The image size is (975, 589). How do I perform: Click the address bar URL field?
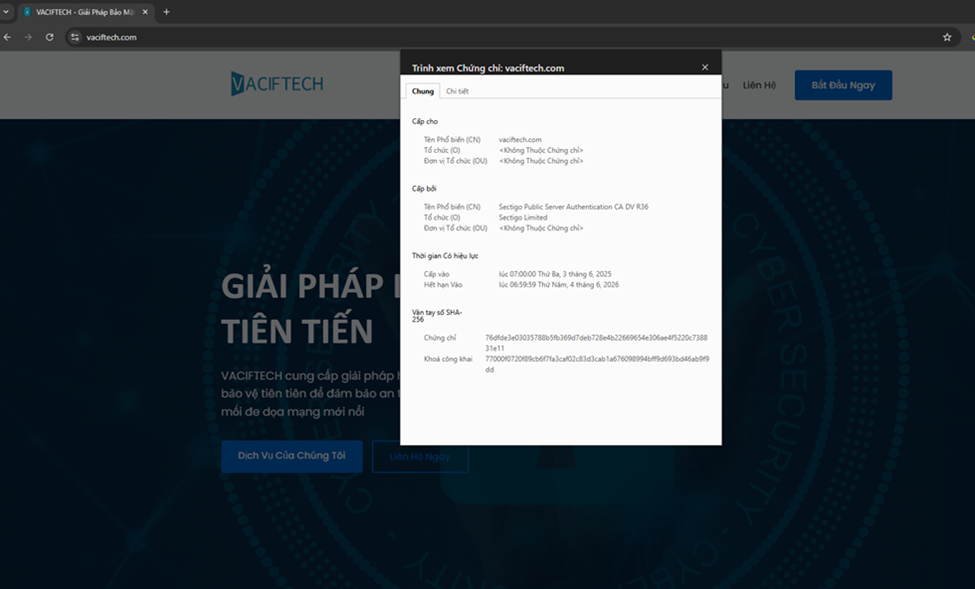[x=500, y=37]
